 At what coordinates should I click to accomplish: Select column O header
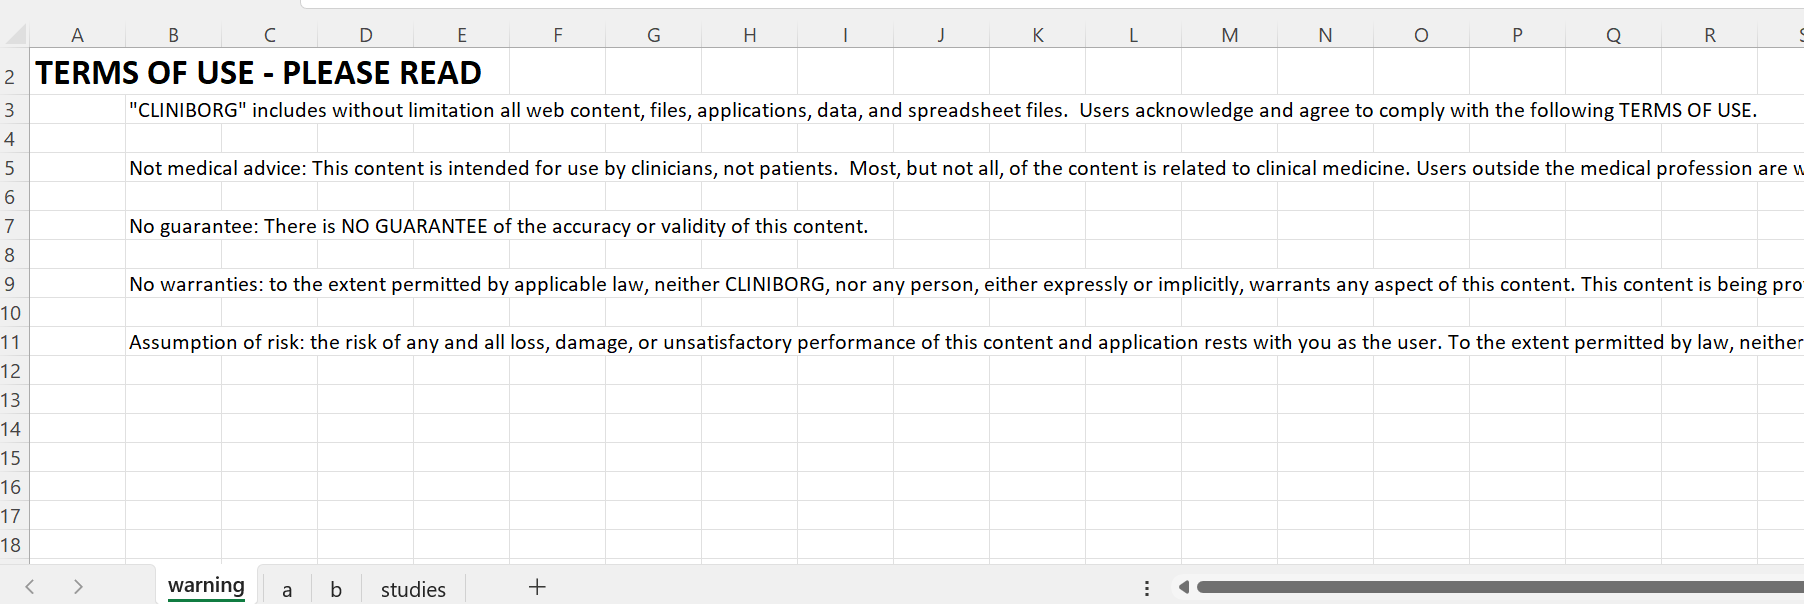(x=1421, y=35)
